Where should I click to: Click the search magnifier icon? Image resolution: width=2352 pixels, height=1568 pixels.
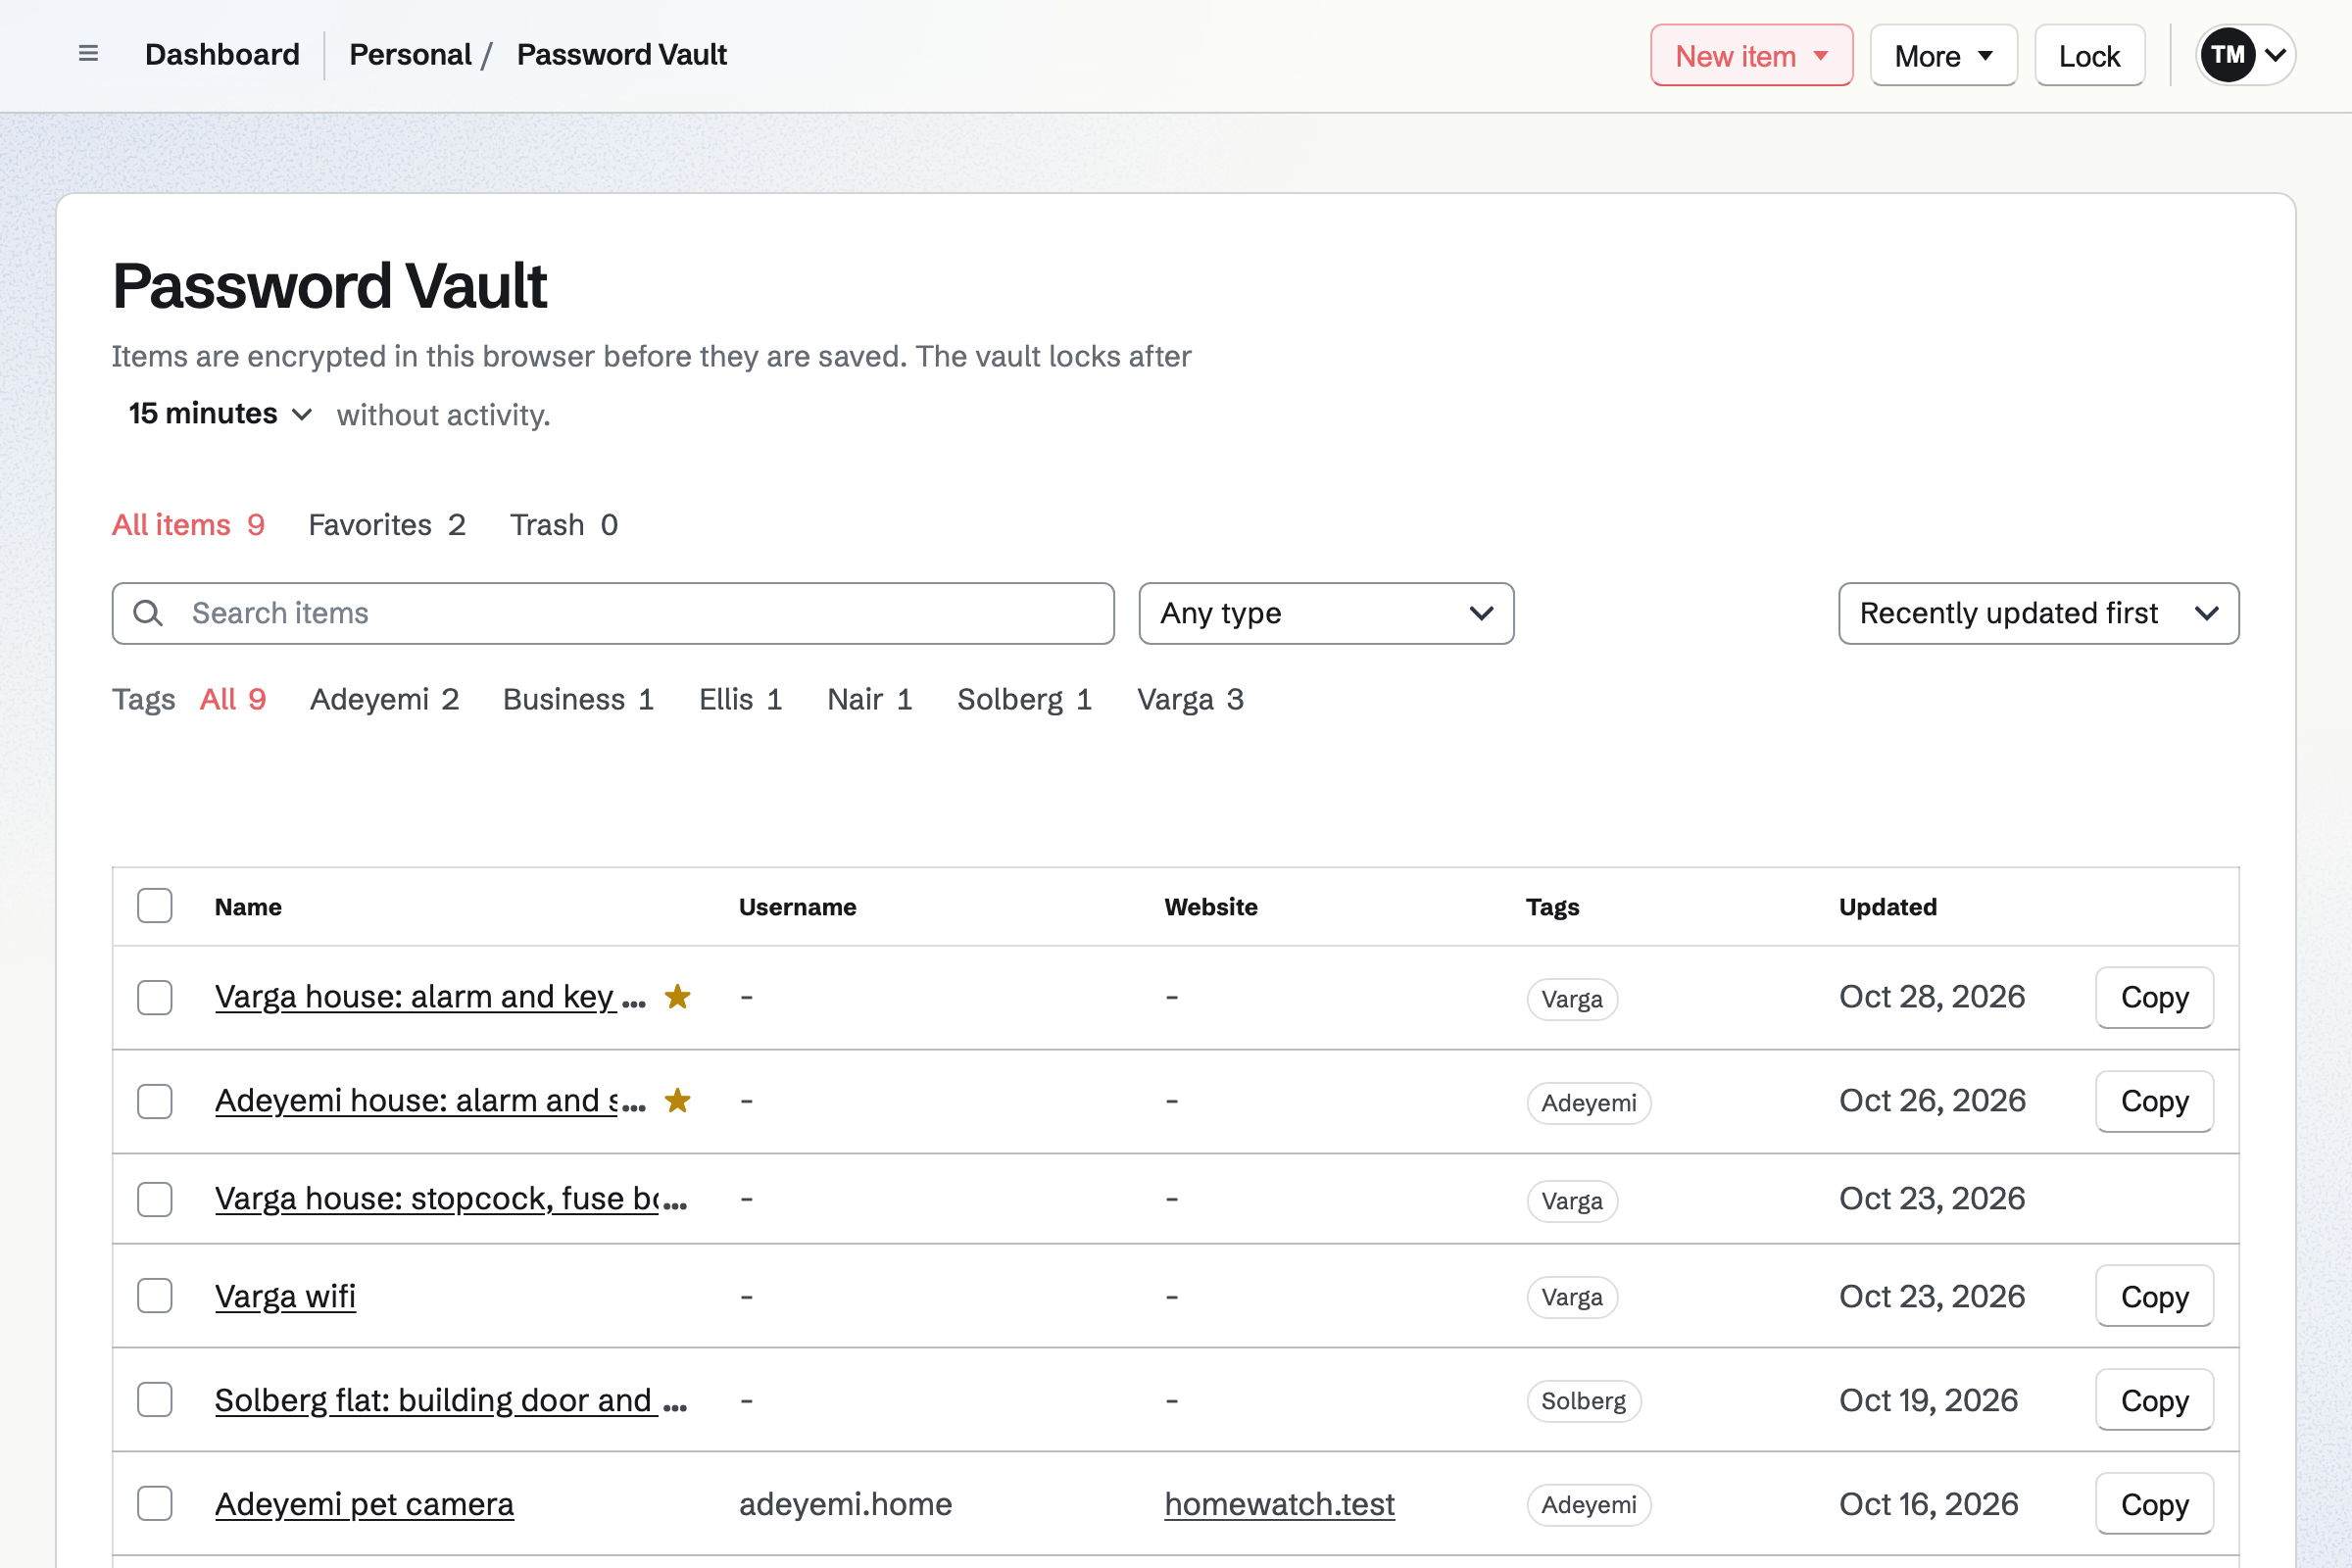tap(148, 613)
